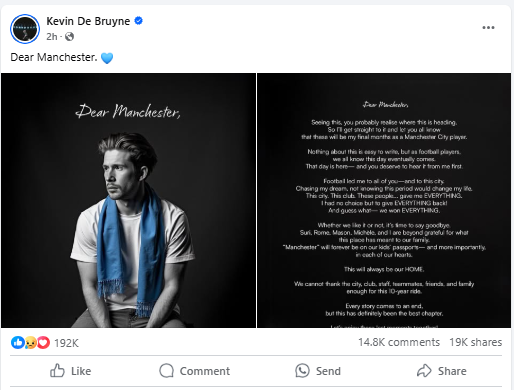Click the speech bubble Comment icon

coord(166,371)
